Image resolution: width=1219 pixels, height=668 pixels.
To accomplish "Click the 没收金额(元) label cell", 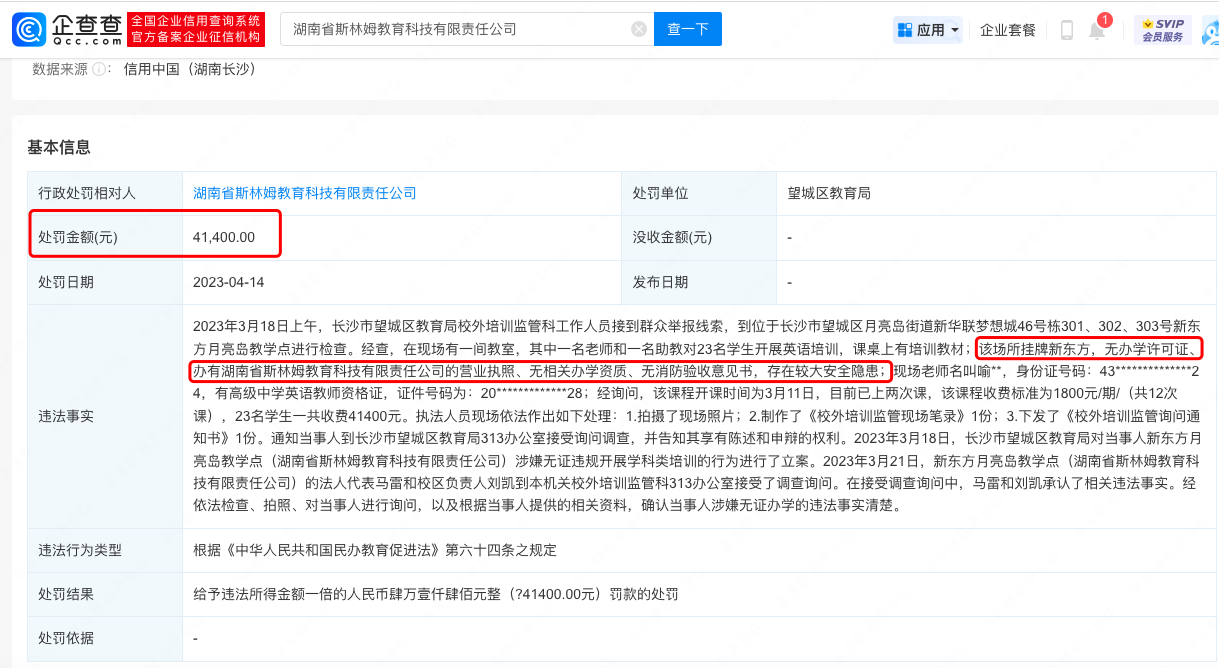I will 699,238.
